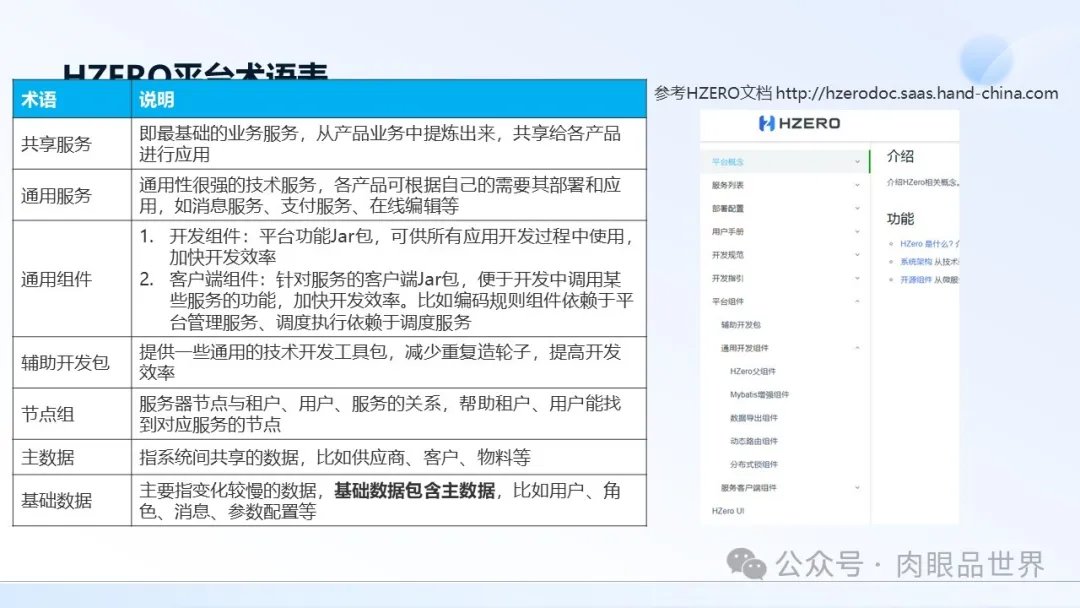Expand the 服务客户端组件 submenu chevron
This screenshot has width=1080, height=608.
[x=857, y=488]
